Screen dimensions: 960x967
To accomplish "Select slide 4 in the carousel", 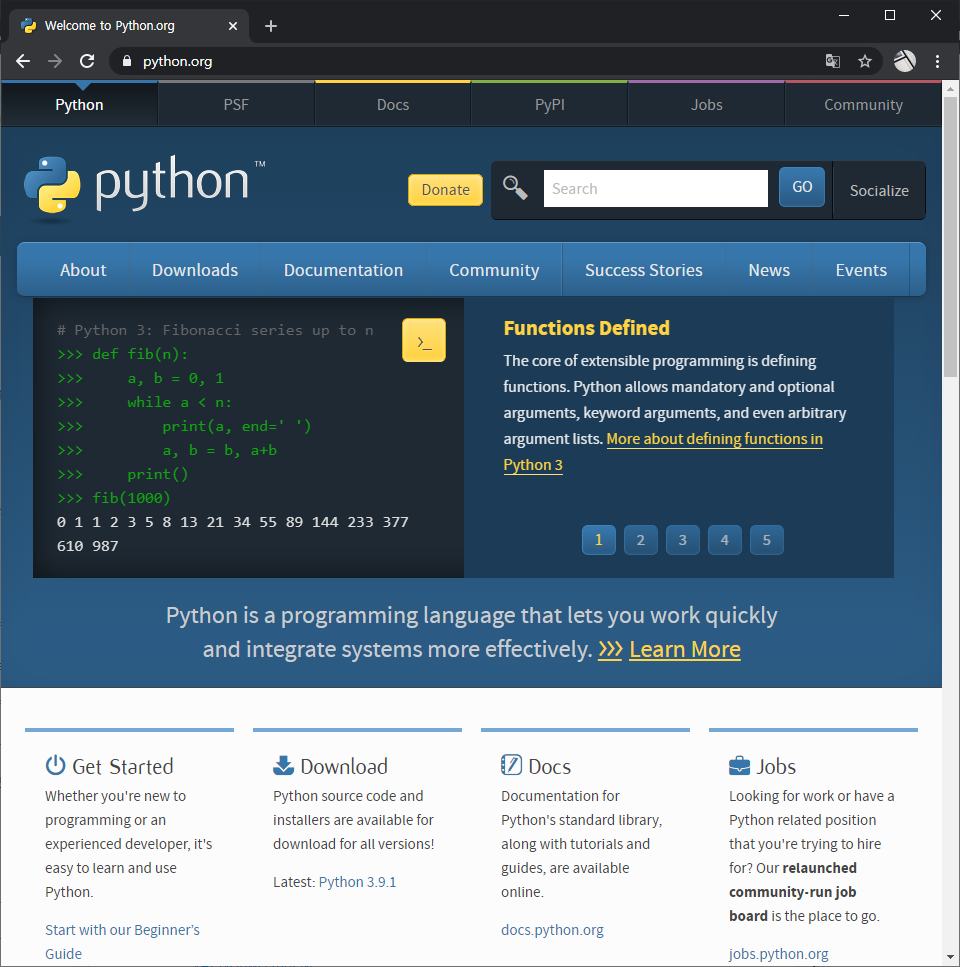I will pyautogui.click(x=724, y=540).
